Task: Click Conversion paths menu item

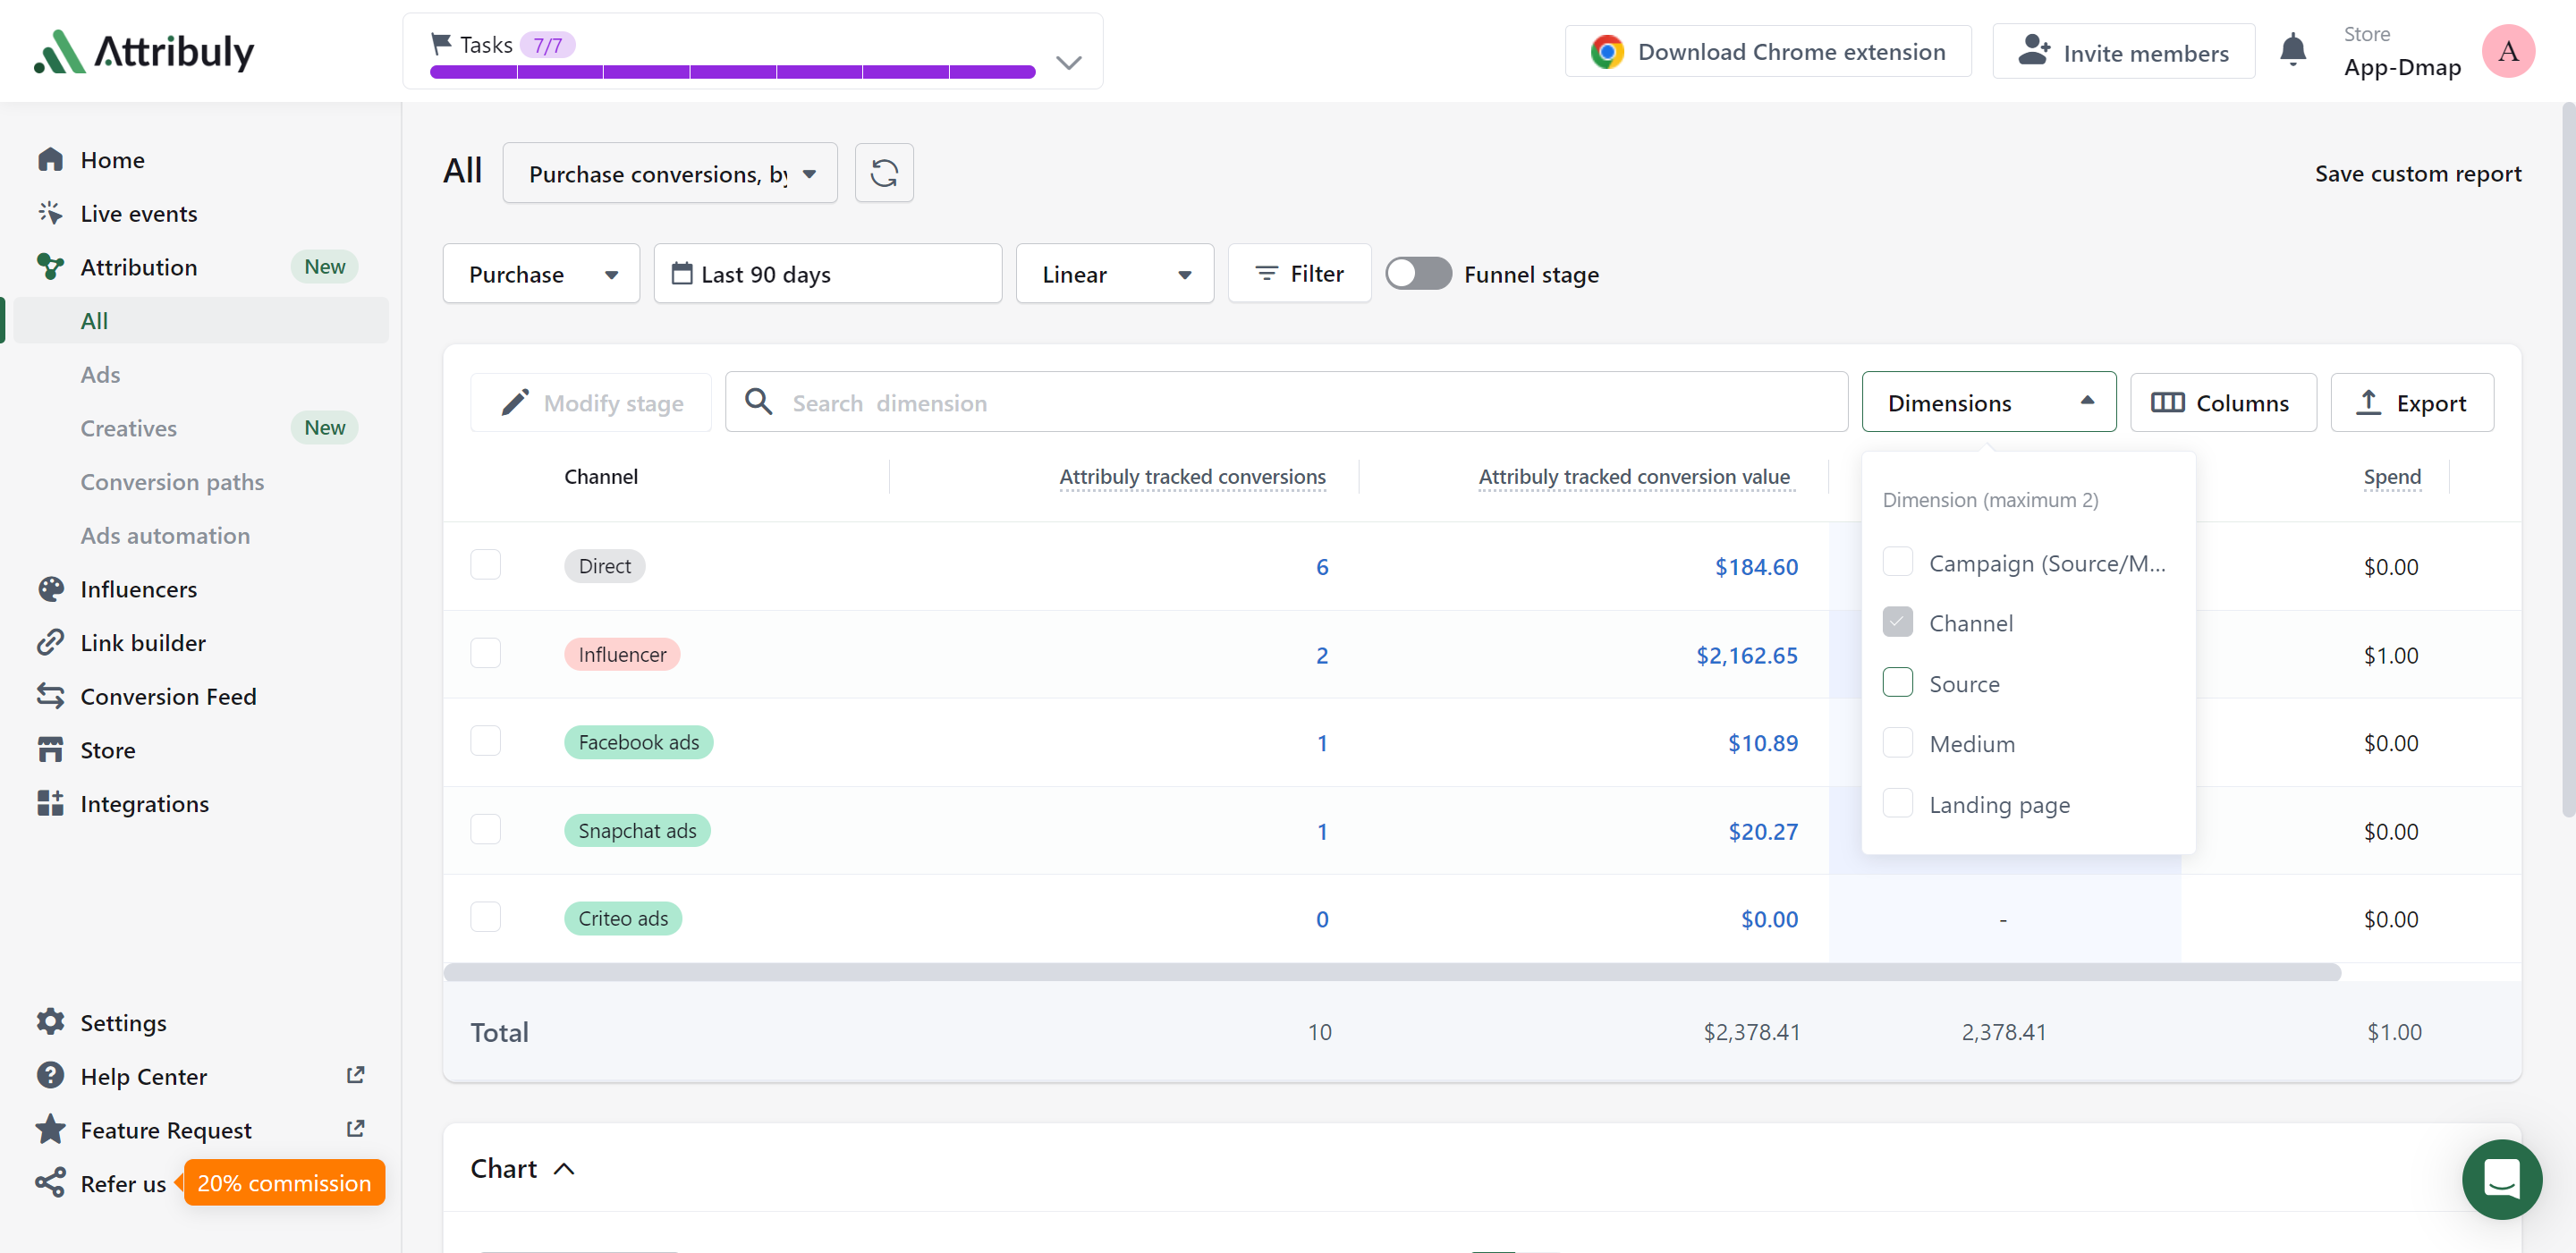Action: pyautogui.click(x=171, y=481)
